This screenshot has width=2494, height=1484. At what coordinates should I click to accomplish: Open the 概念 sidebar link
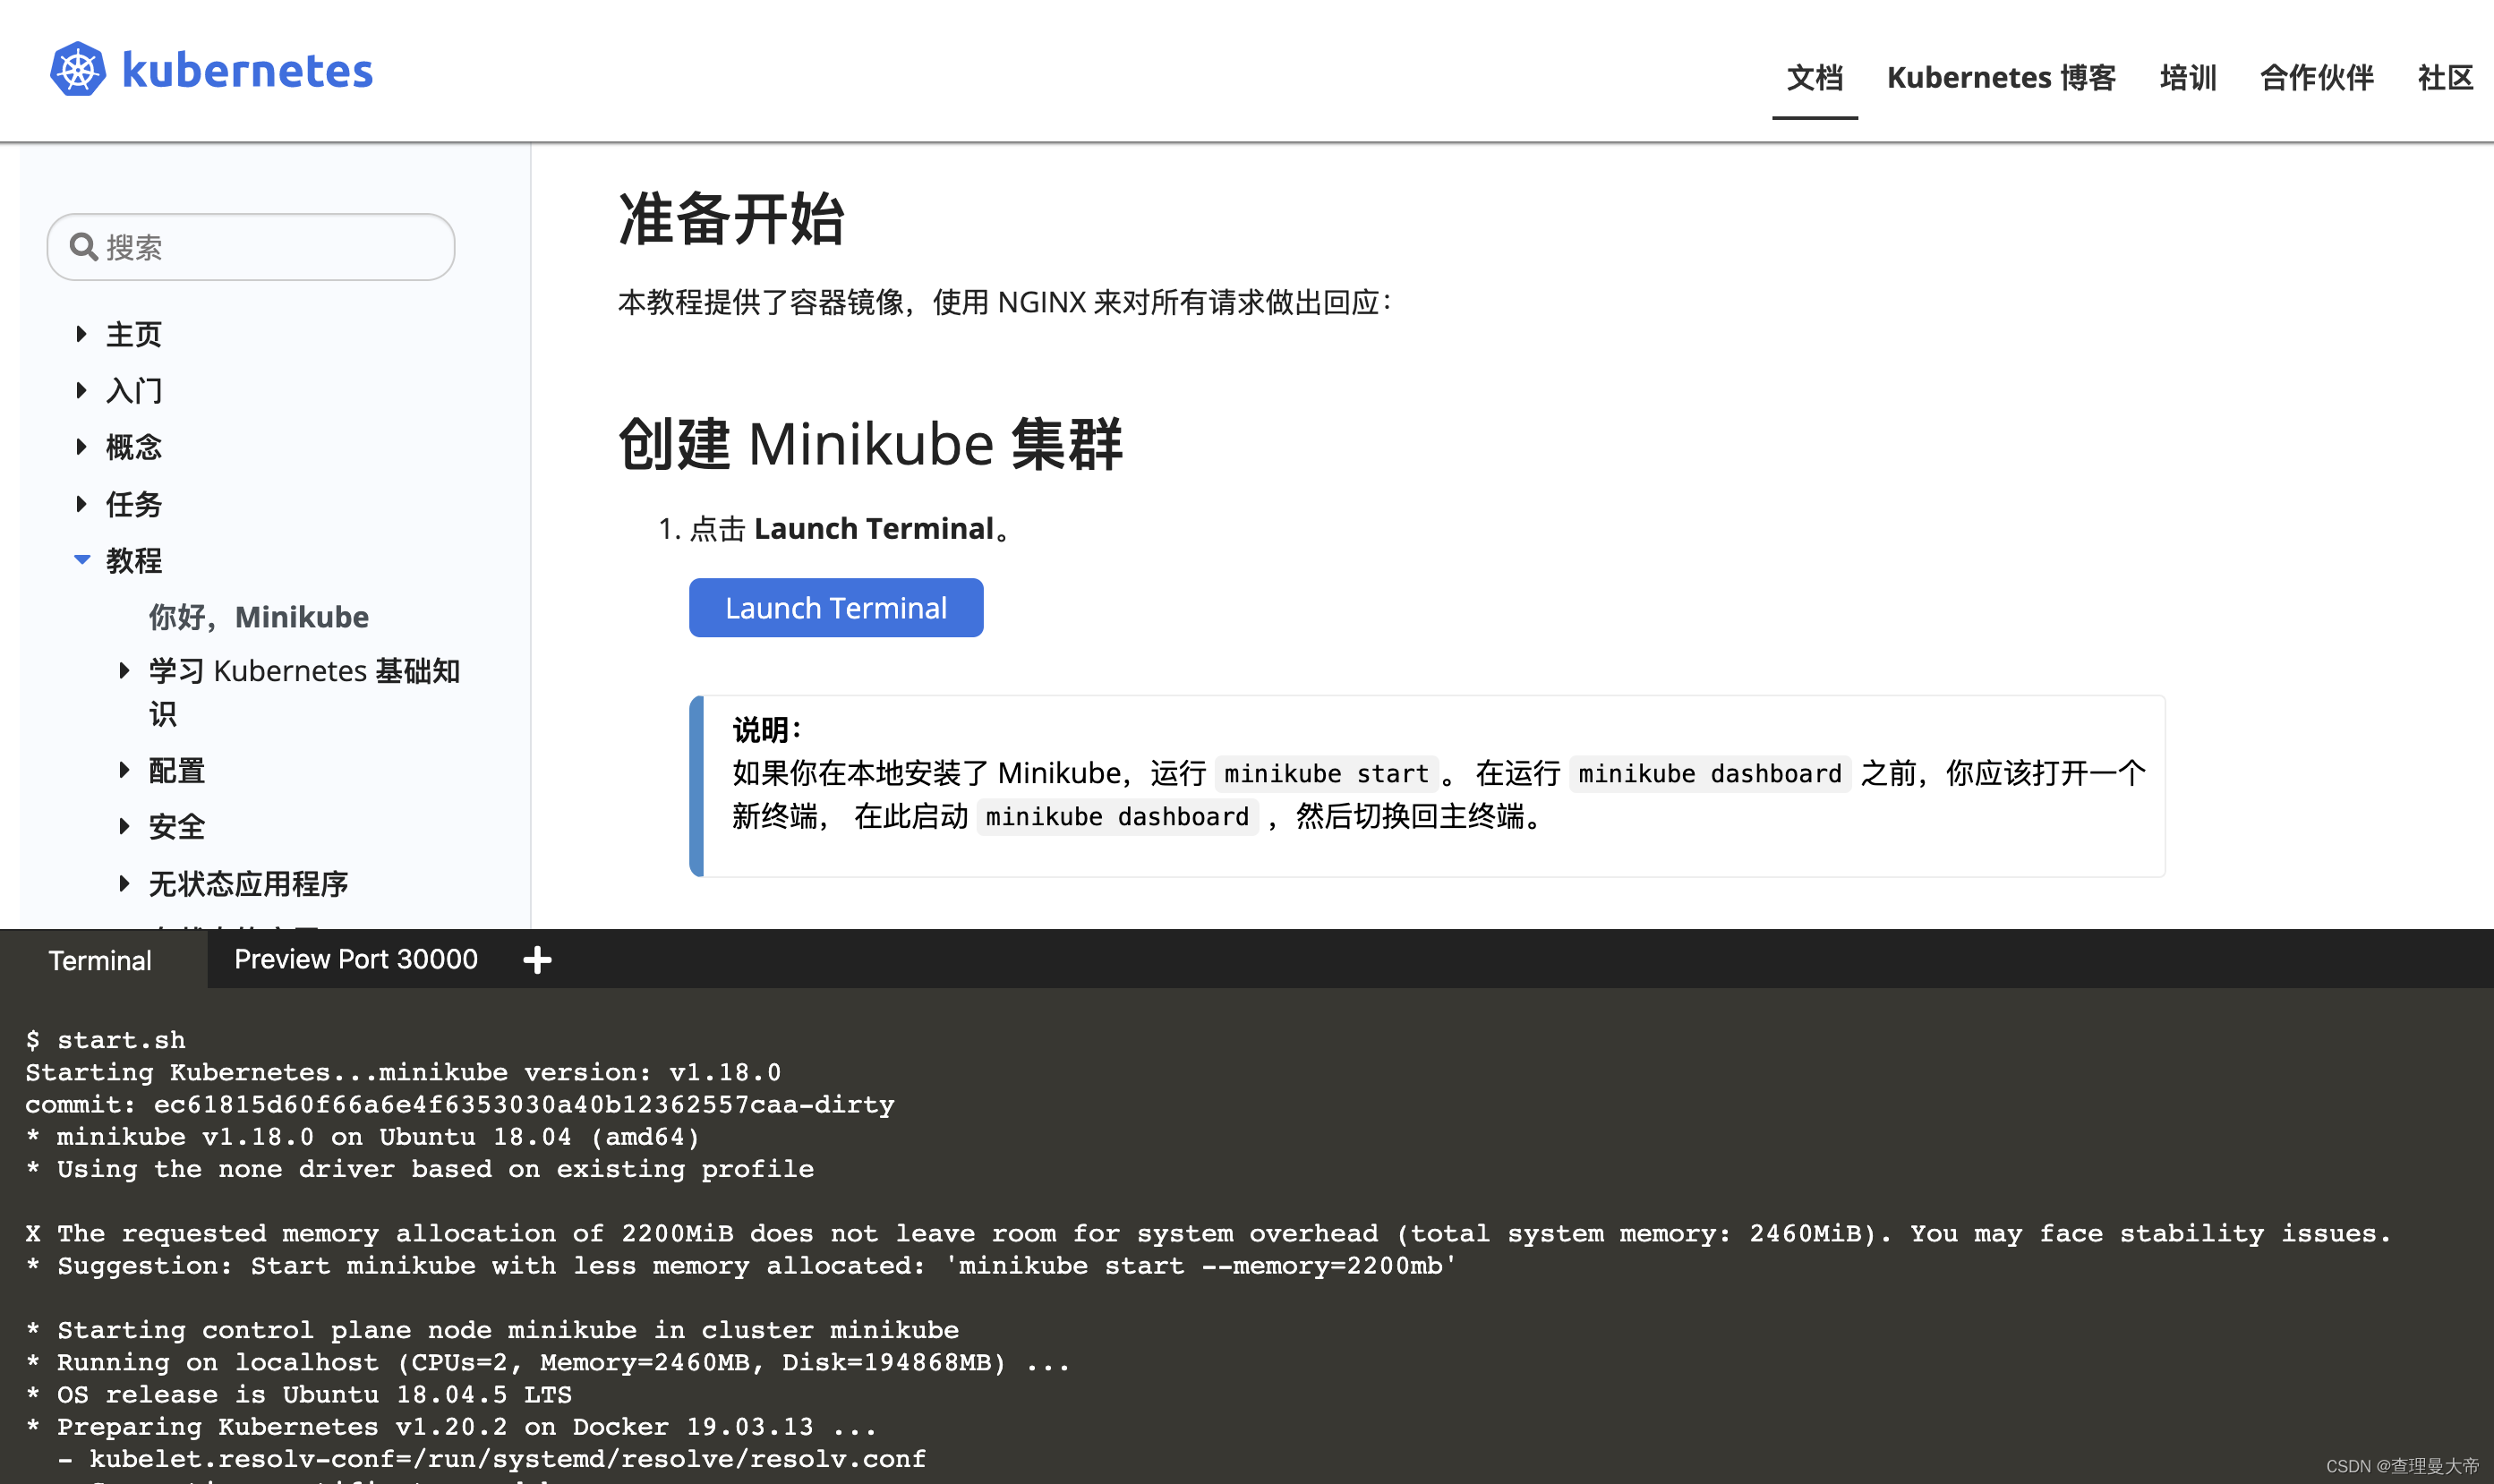pyautogui.click(x=134, y=447)
